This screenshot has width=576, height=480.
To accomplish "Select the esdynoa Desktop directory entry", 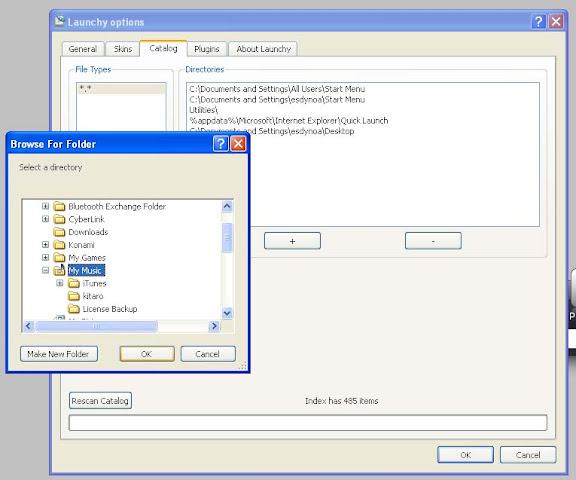I will coord(272,131).
